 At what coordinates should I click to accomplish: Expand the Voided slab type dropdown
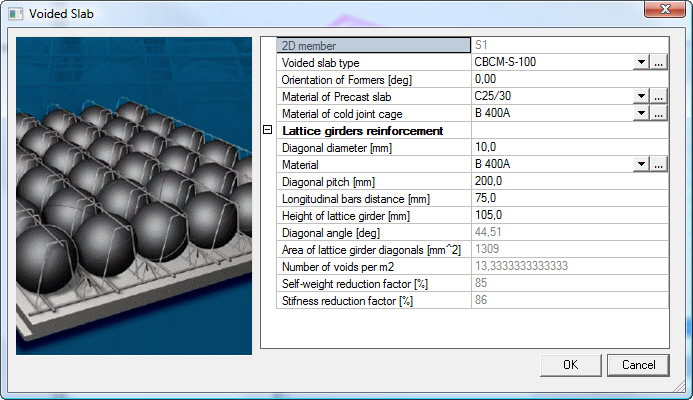[641, 62]
